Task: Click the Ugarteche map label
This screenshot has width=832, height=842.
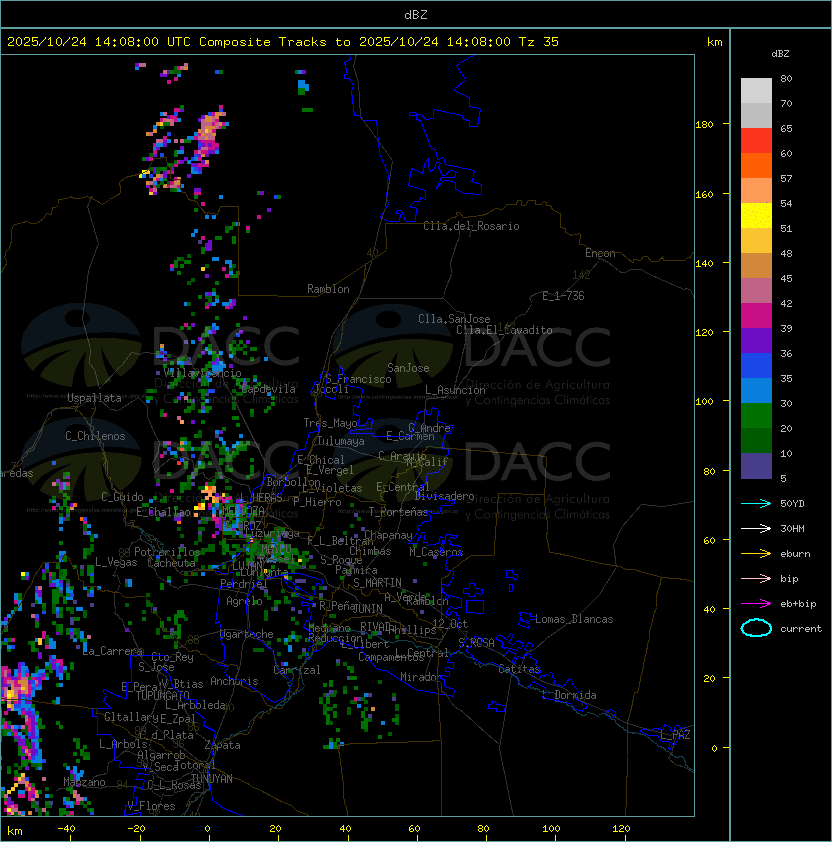Action: [x=247, y=634]
